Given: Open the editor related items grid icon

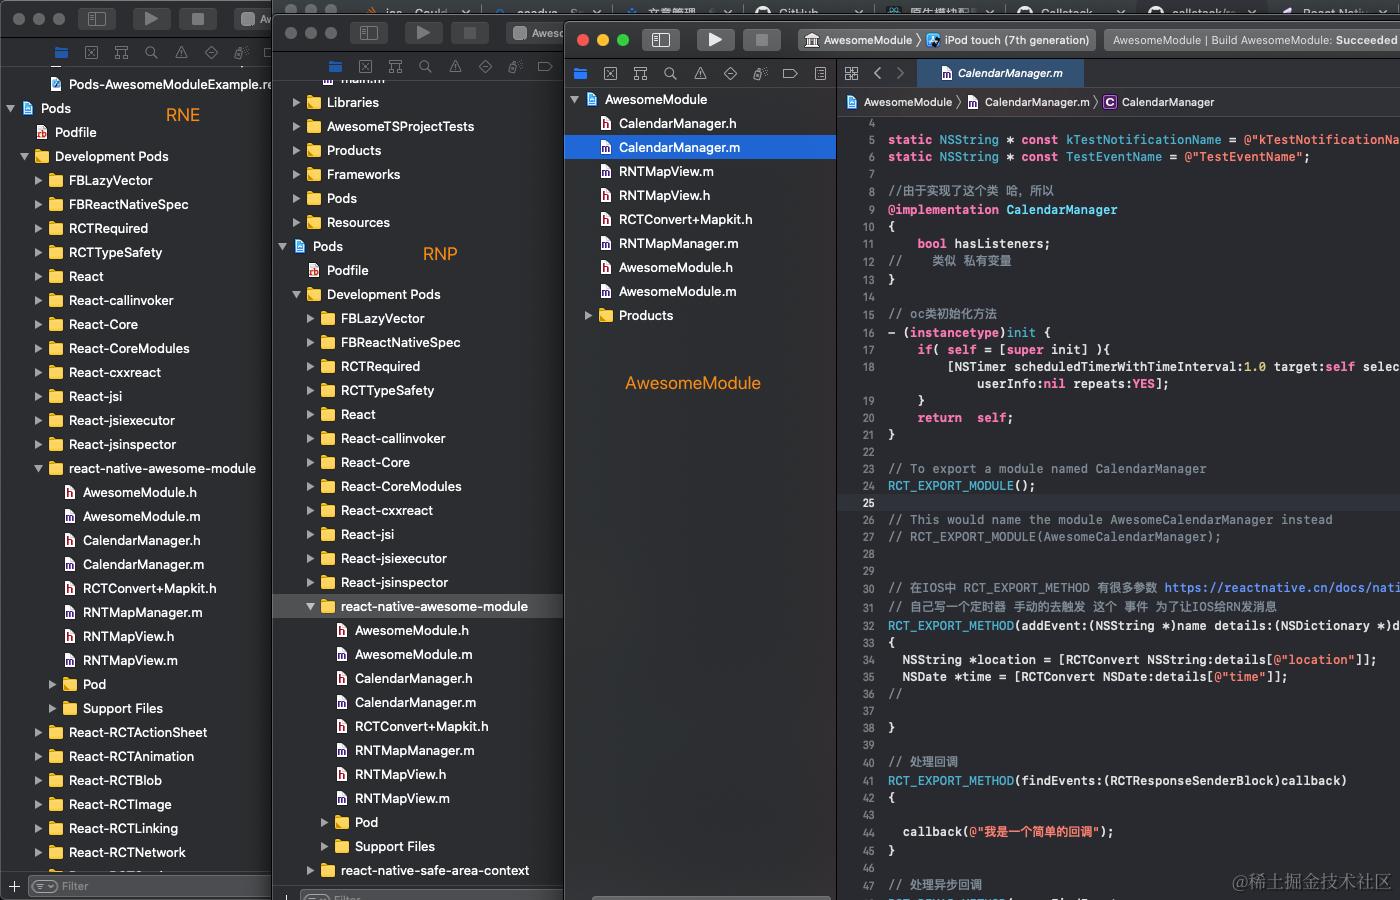Looking at the screenshot, I should (851, 73).
